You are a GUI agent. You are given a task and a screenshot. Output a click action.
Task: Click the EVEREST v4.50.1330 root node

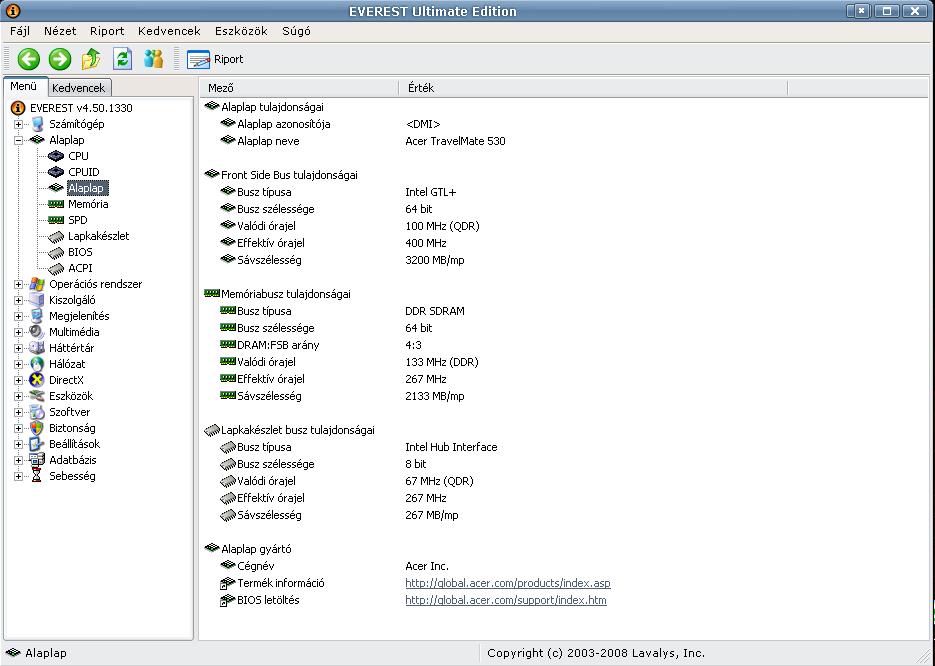[x=81, y=108]
